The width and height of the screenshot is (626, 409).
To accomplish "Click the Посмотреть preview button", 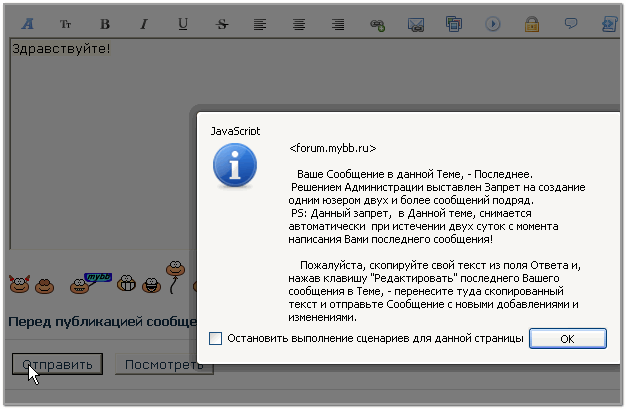I will [164, 364].
